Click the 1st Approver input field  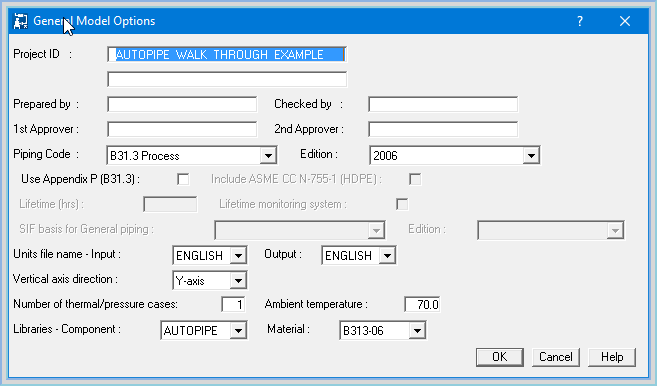[182, 130]
